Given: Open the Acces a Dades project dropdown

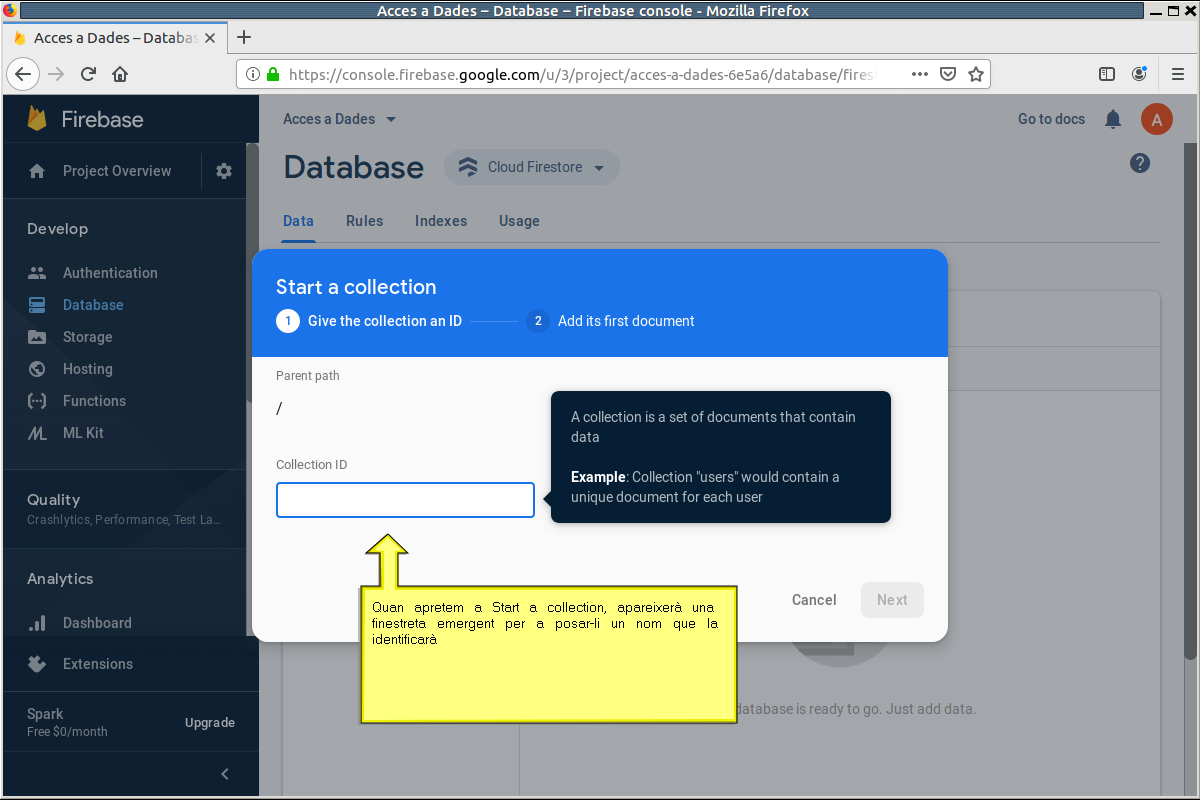Looking at the screenshot, I should tap(340, 119).
